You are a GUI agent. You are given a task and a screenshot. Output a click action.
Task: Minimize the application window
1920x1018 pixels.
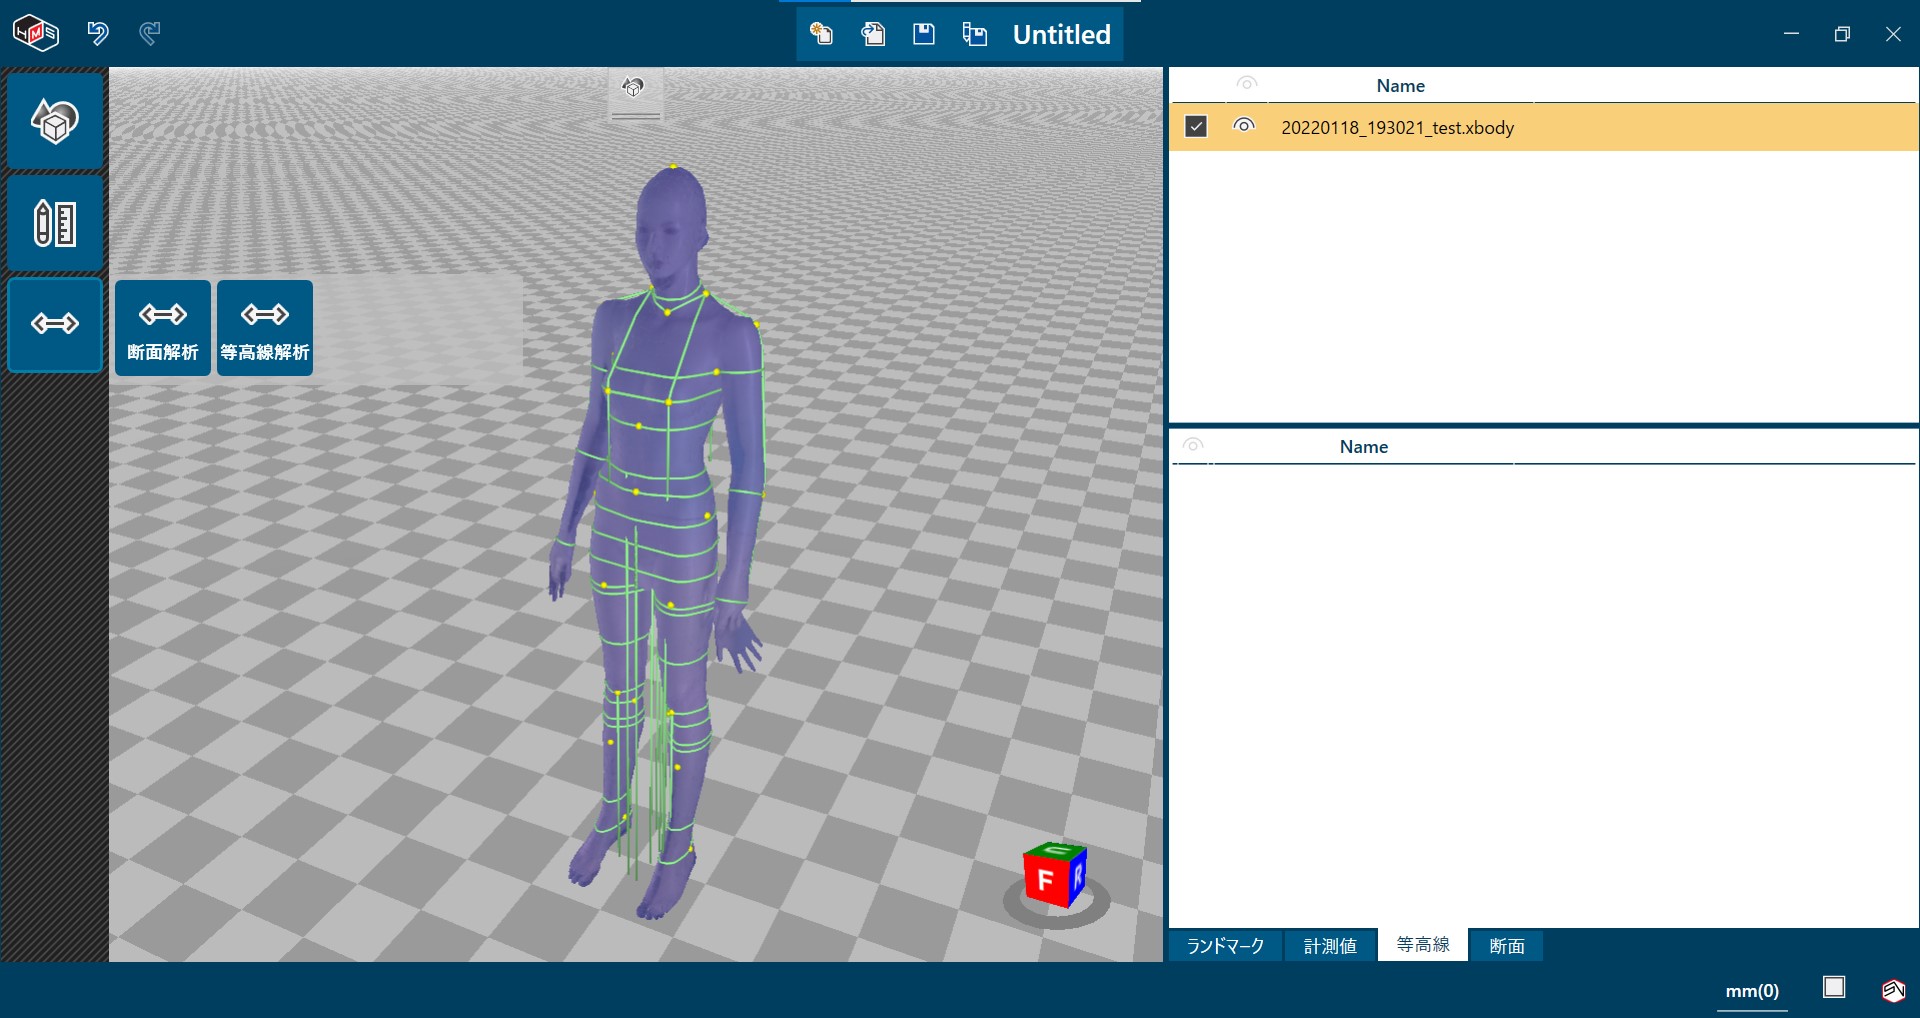[1791, 34]
